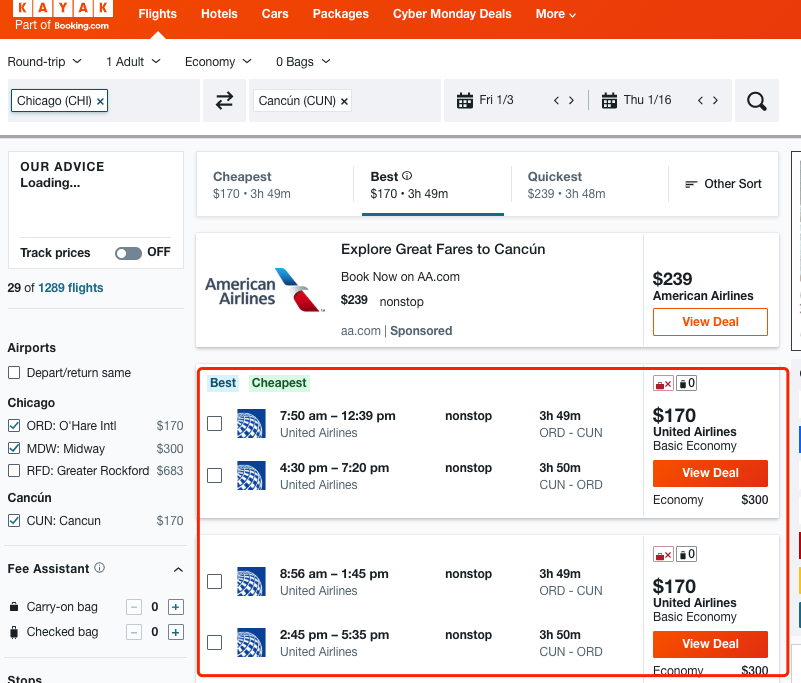Open the 0 Bags dropdown

tap(303, 62)
